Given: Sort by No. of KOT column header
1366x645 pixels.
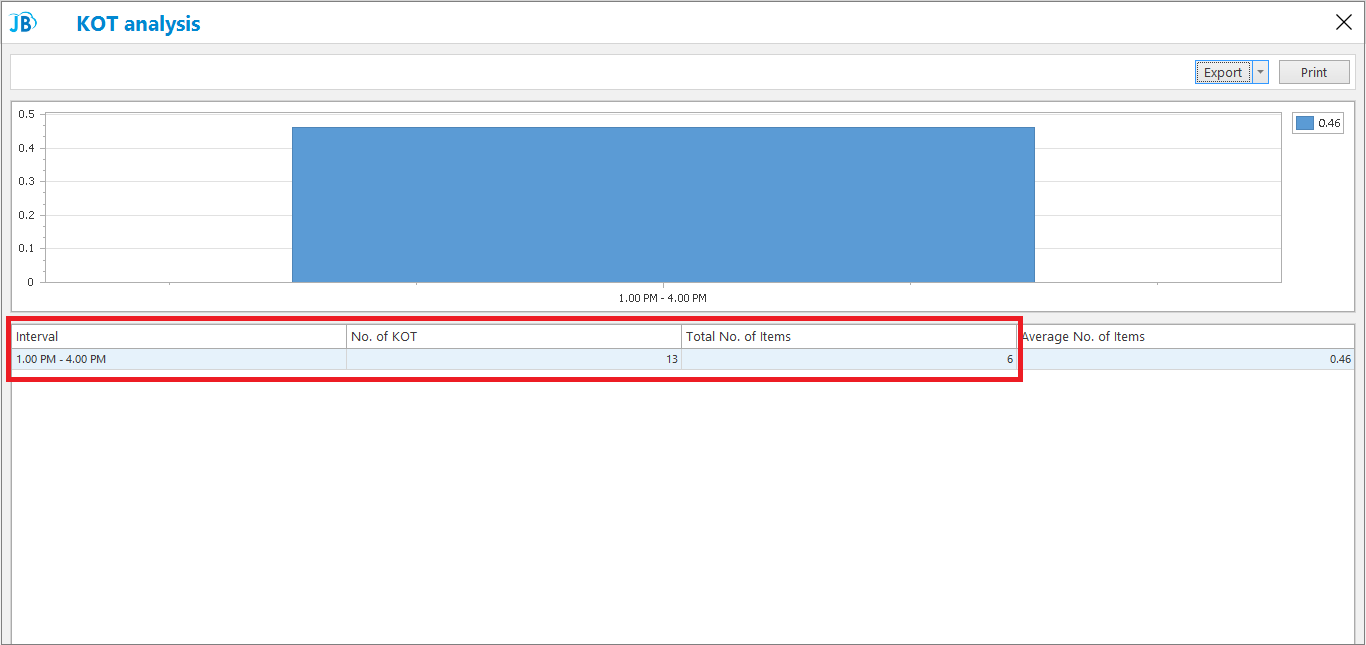Looking at the screenshot, I should [x=514, y=336].
